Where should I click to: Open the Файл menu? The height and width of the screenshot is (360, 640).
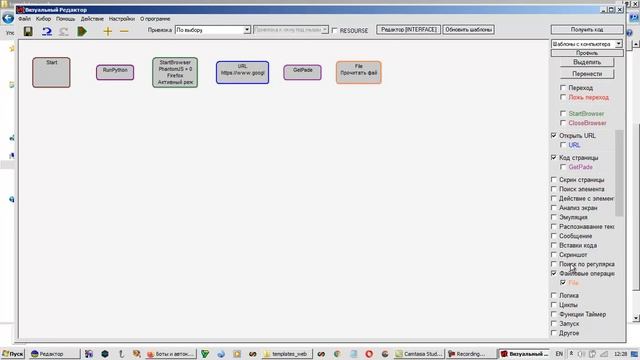[x=24, y=19]
